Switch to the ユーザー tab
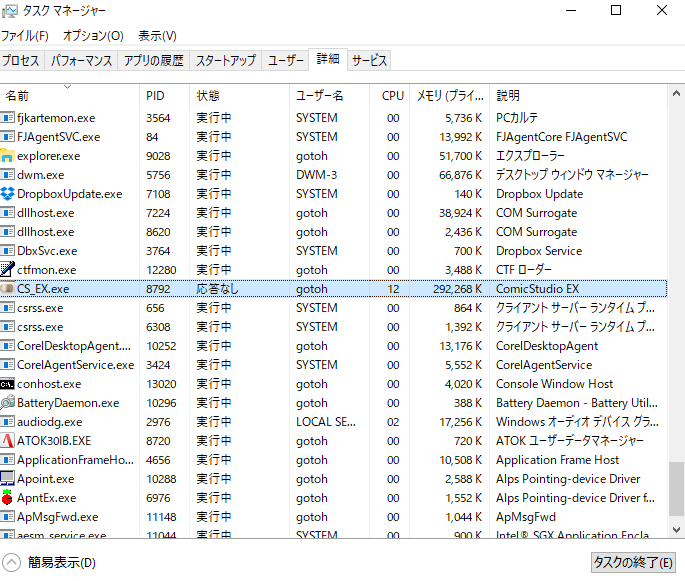Viewport: 685px width, 581px height. [285, 60]
